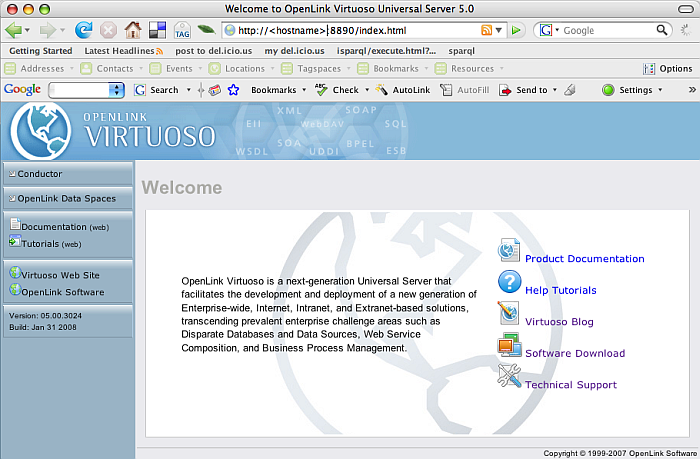Click the Help Tutorials question mark icon
Screen dimensions: 700x459
click(x=509, y=282)
